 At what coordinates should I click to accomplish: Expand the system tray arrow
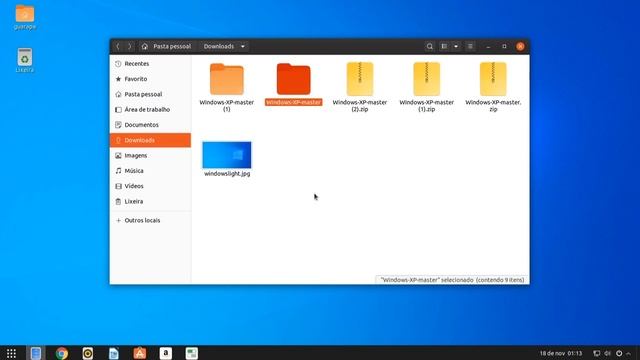coord(629,353)
